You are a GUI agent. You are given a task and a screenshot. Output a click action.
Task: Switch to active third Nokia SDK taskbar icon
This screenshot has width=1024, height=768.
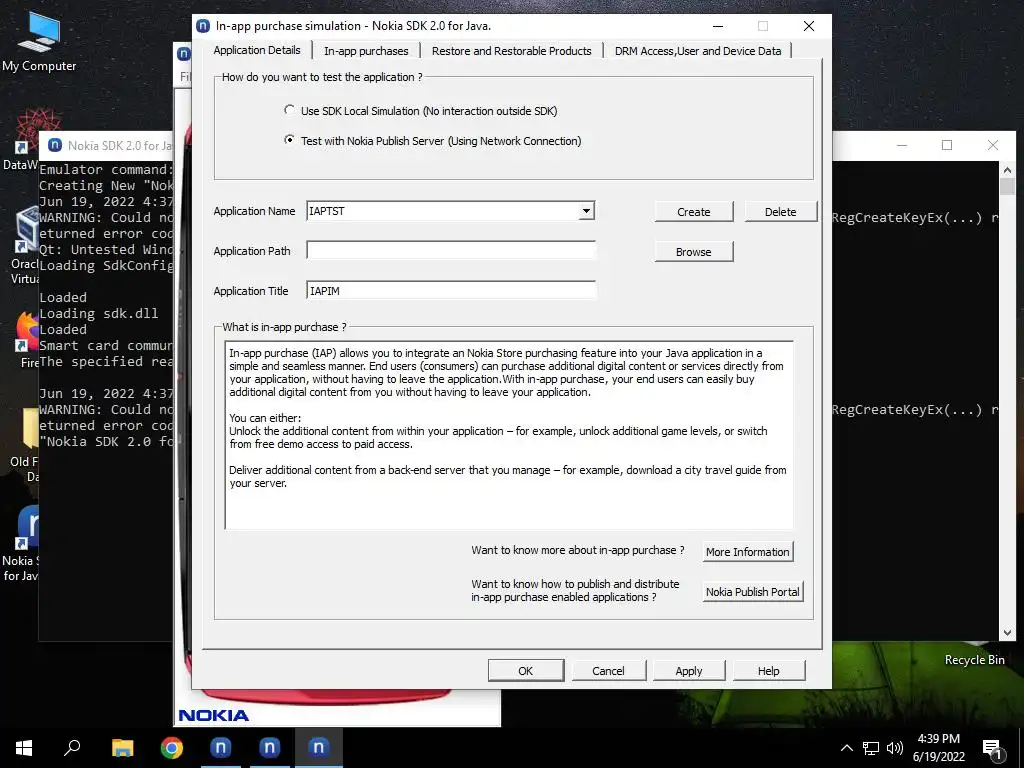tap(319, 748)
